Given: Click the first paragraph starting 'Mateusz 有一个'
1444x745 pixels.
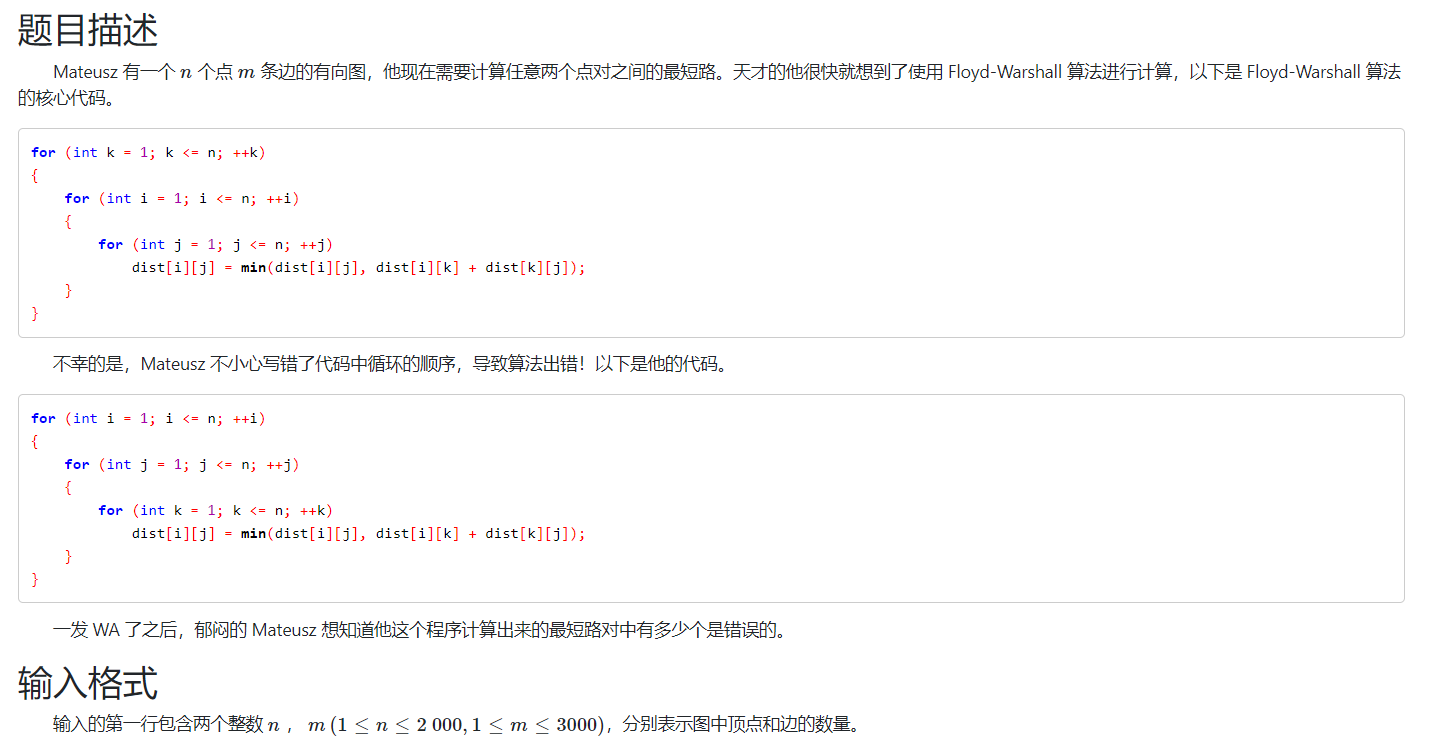Looking at the screenshot, I should (709, 84).
